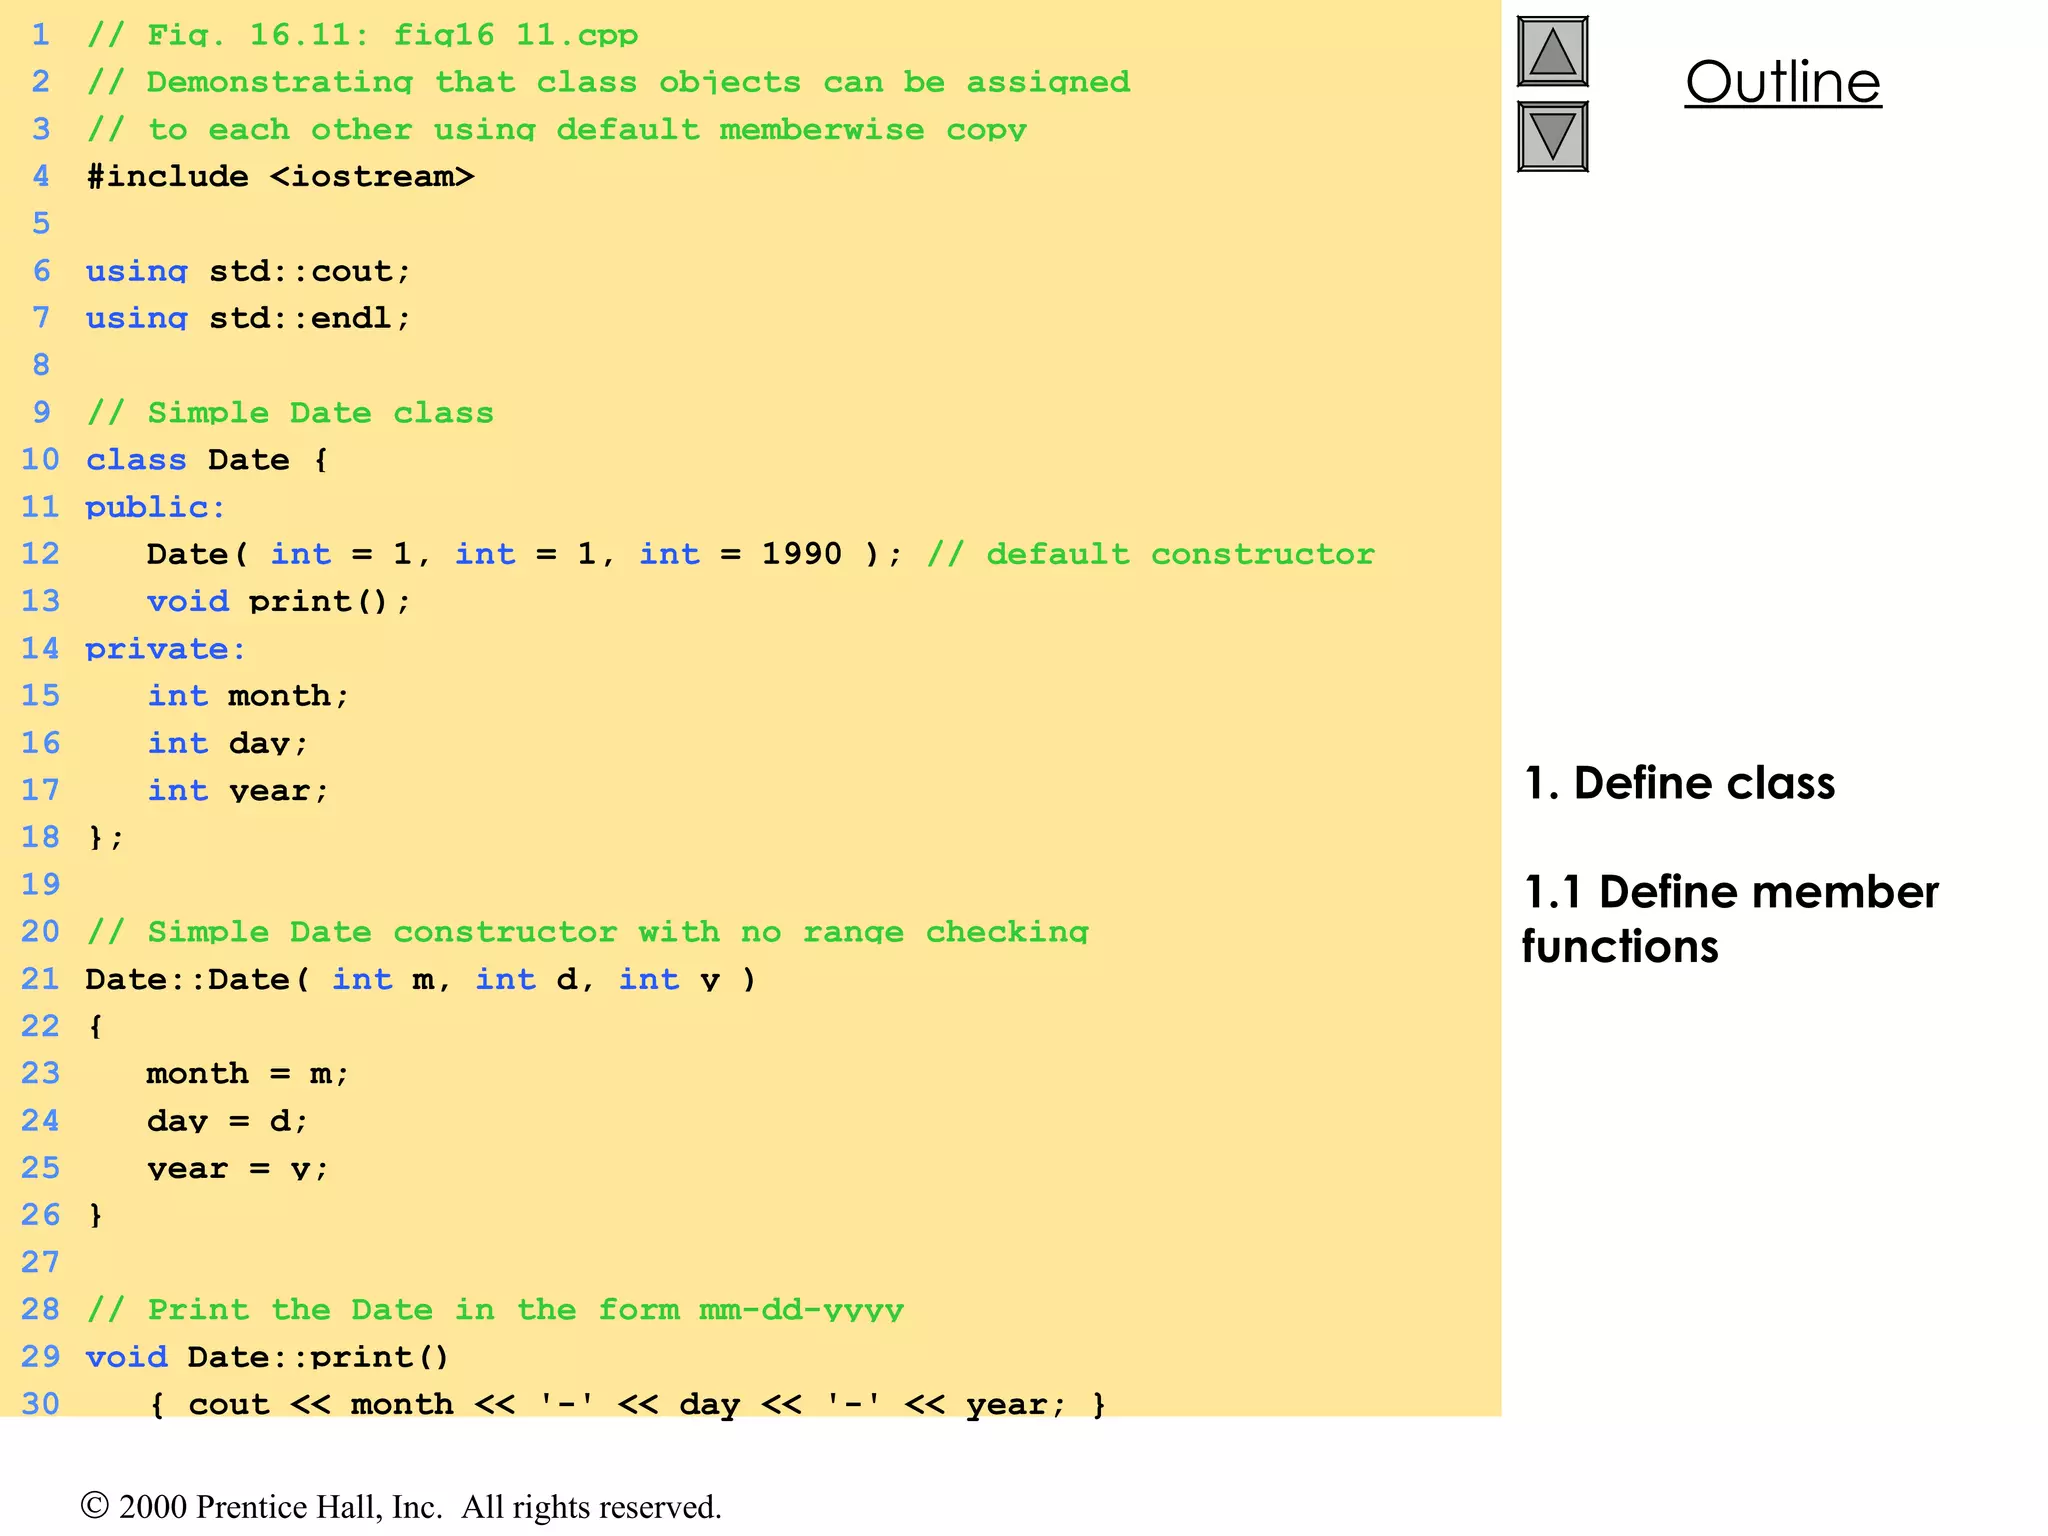Image resolution: width=2048 pixels, height=1536 pixels.
Task: Click the '// default constructor' comment
Action: pyautogui.click(x=1151, y=554)
